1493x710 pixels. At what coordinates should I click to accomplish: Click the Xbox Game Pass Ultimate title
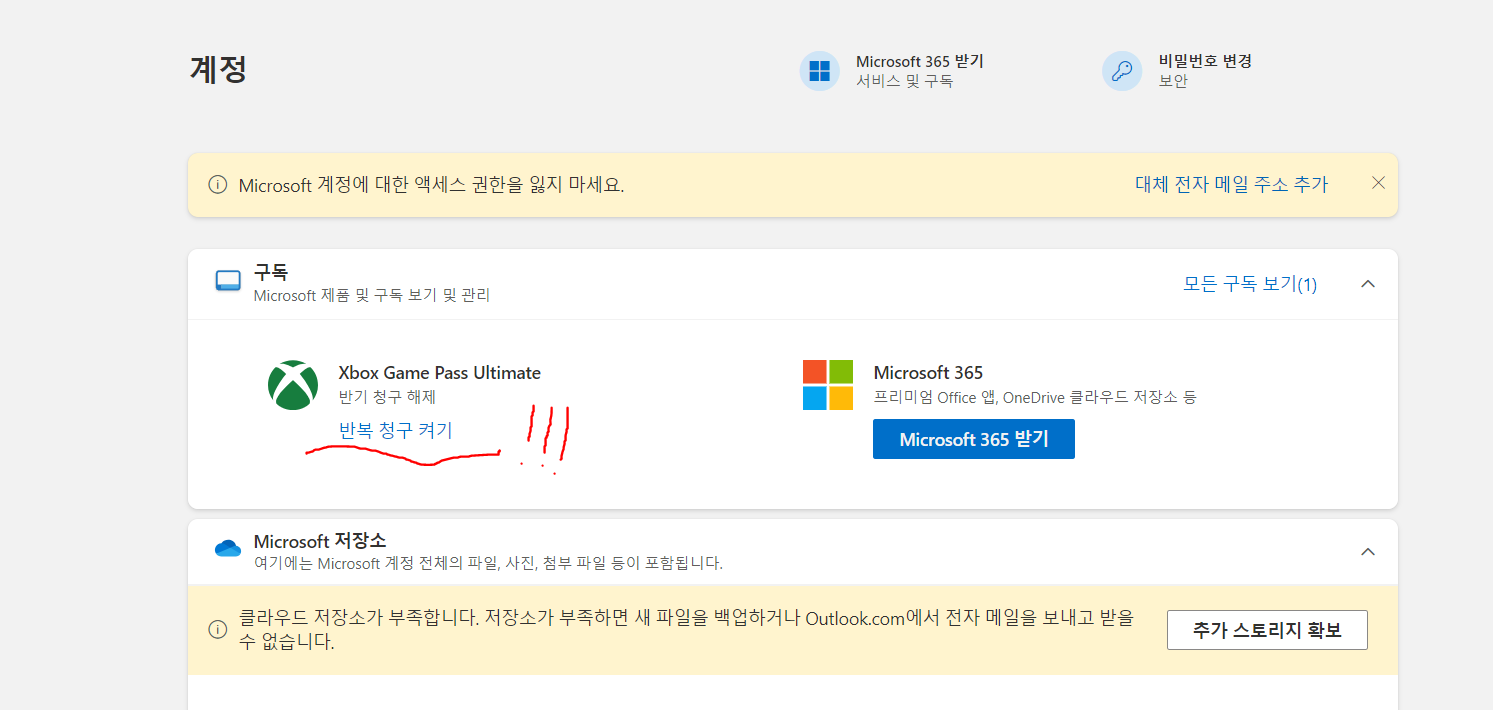(440, 373)
